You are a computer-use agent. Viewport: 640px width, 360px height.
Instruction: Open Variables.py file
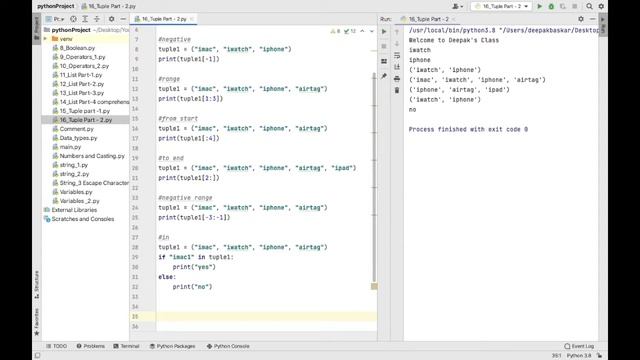pos(76,192)
